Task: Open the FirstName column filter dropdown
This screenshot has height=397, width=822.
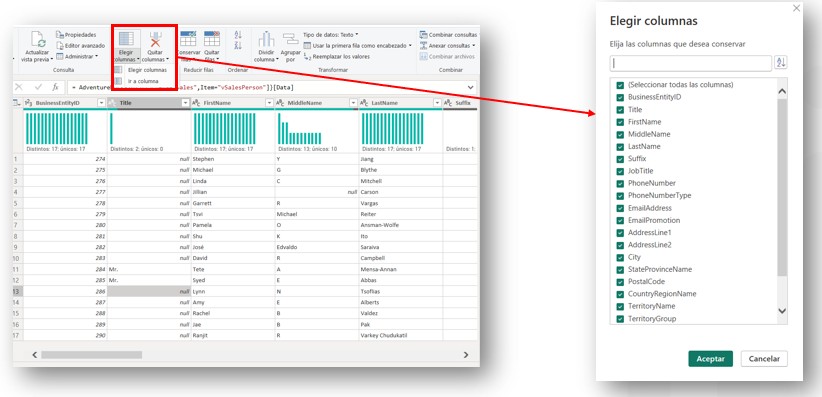Action: [269, 103]
